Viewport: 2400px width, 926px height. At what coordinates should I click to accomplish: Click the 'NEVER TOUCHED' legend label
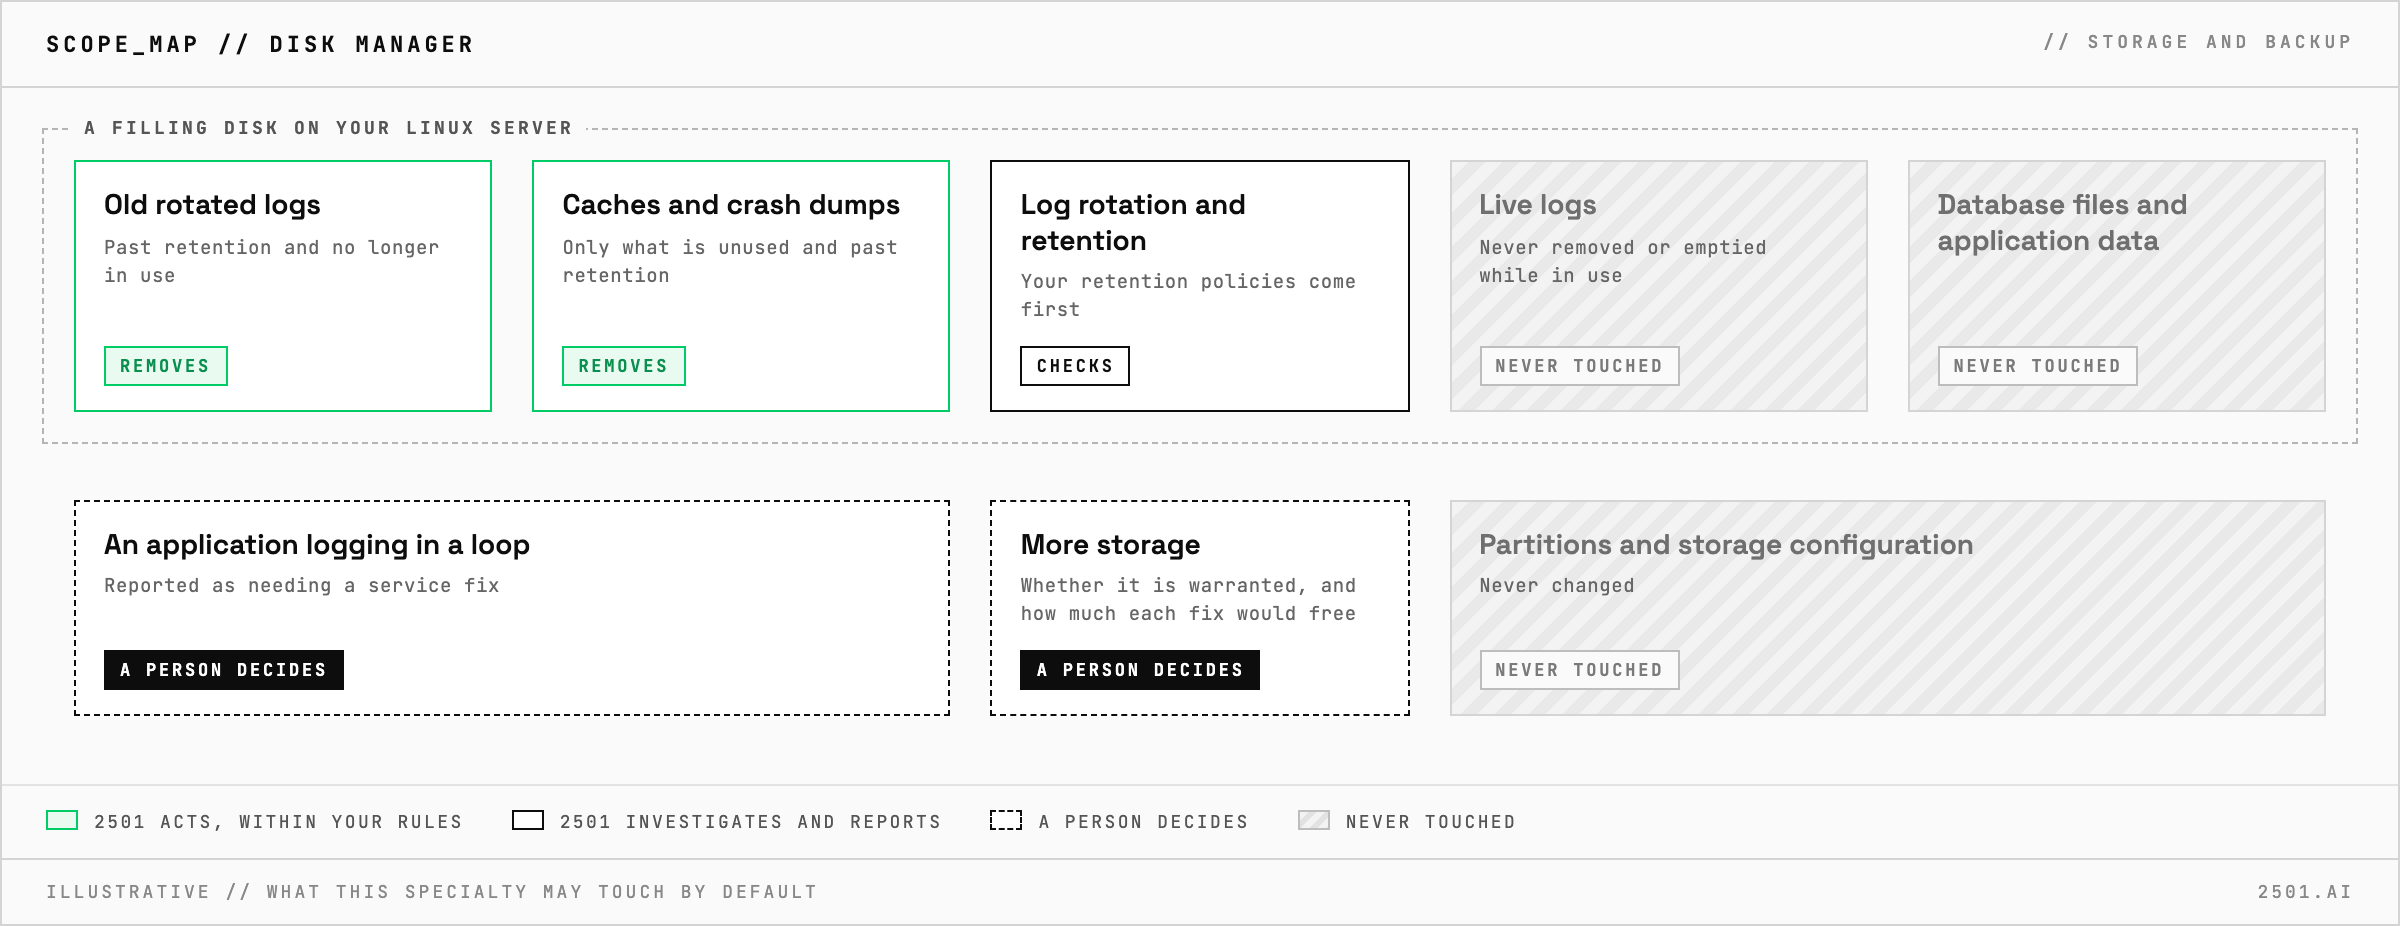point(1431,822)
